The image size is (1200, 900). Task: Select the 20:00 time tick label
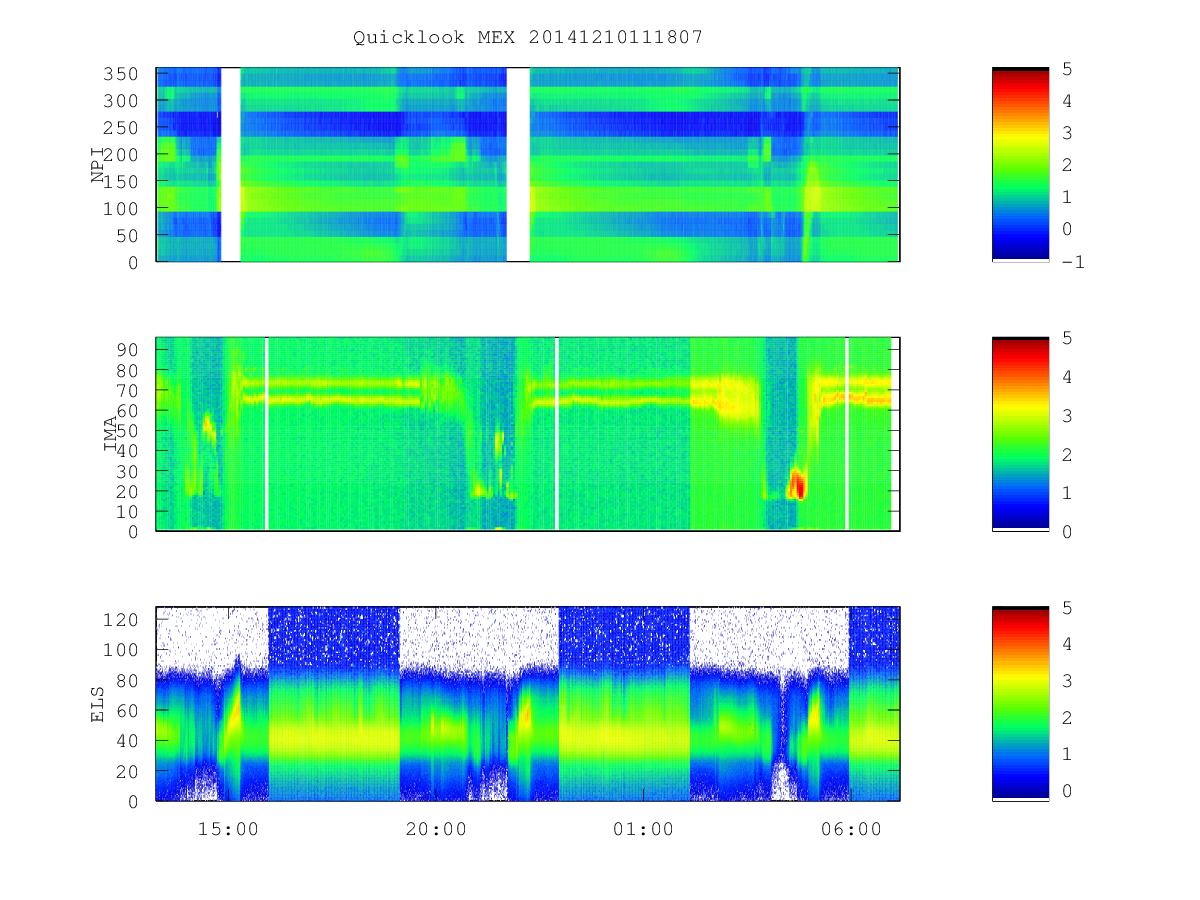[435, 829]
